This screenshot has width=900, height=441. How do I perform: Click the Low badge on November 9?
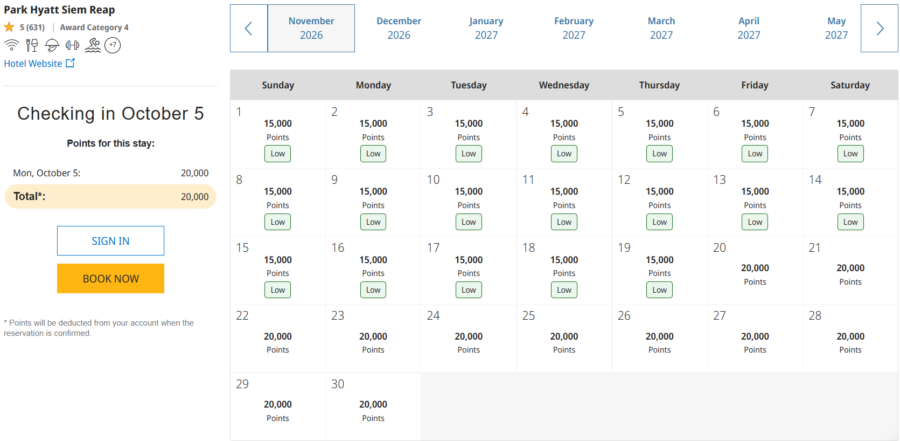pos(373,222)
